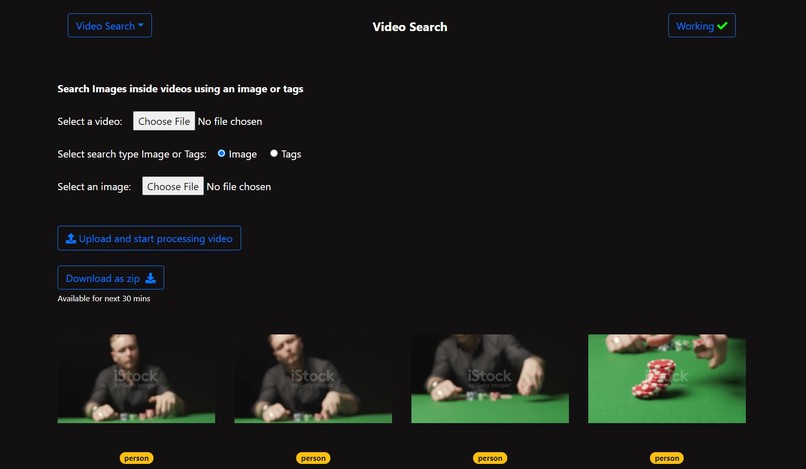Open third thumbnail of hands on table

tap(490, 378)
